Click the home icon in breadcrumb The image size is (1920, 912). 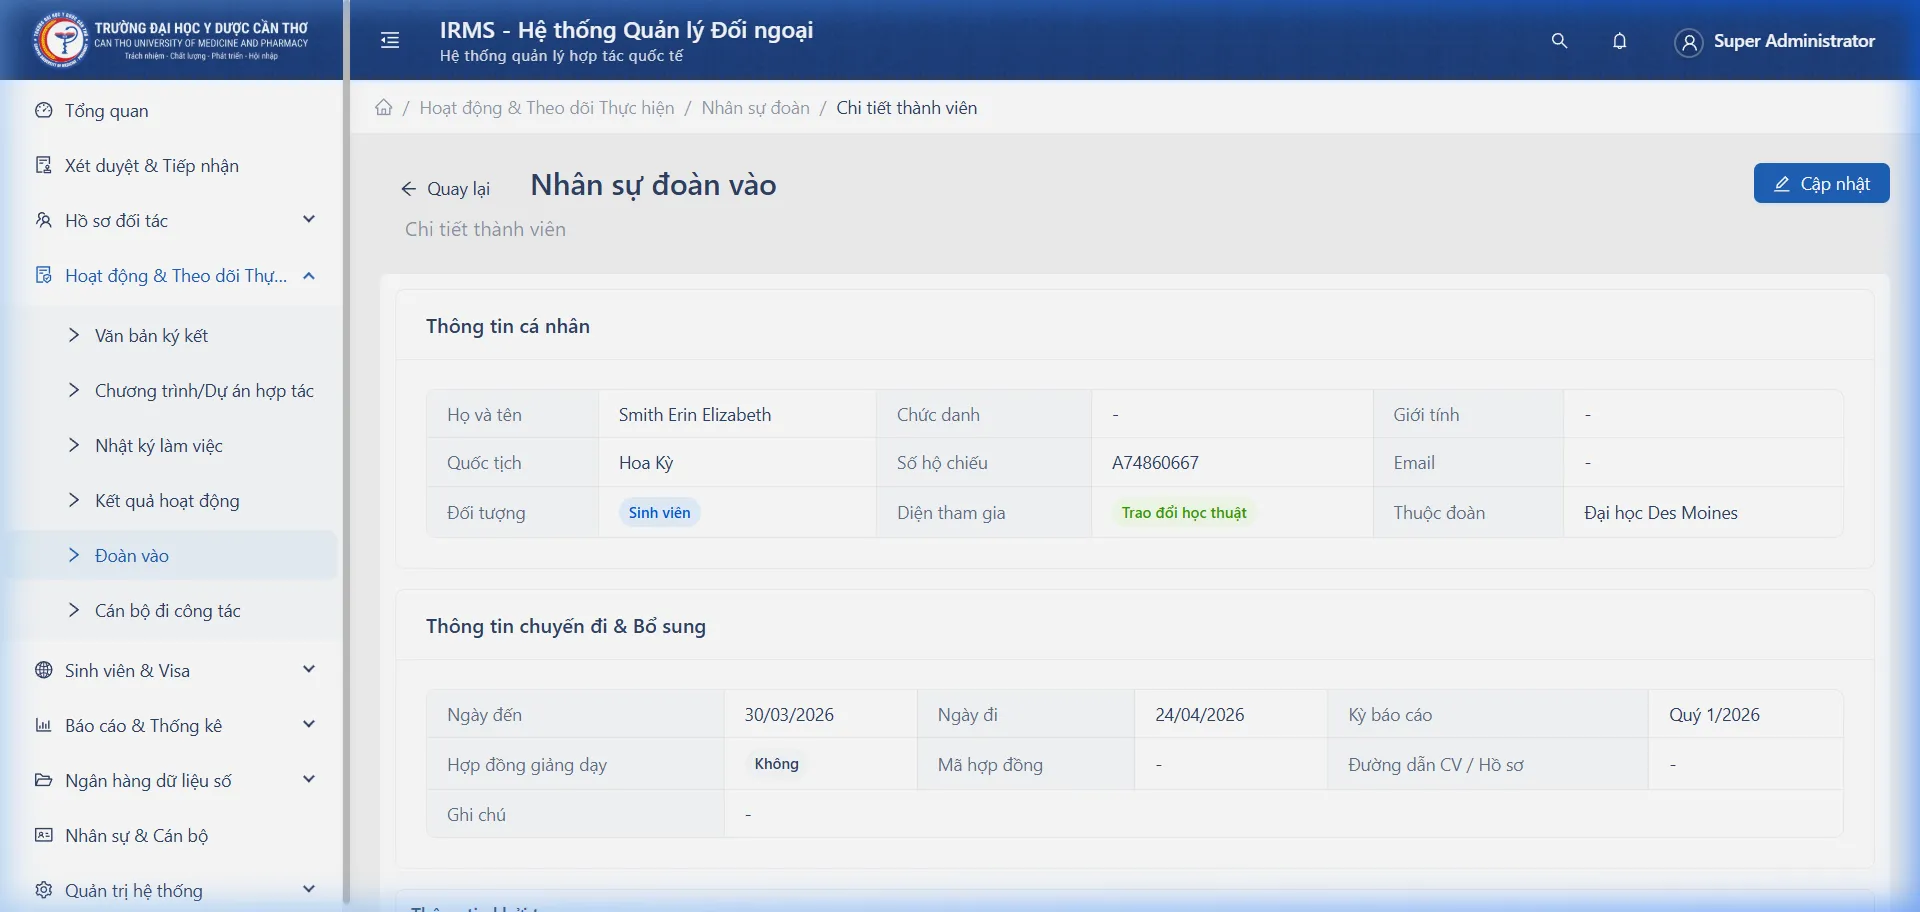(383, 107)
